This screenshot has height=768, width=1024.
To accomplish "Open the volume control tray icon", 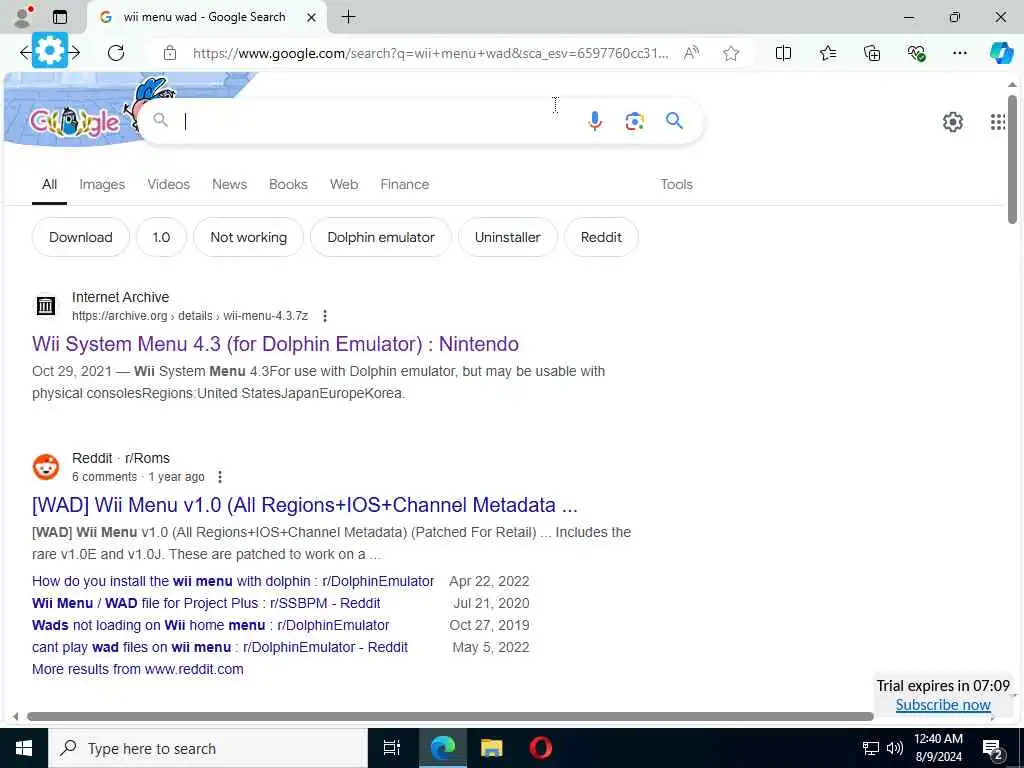I will [x=895, y=748].
